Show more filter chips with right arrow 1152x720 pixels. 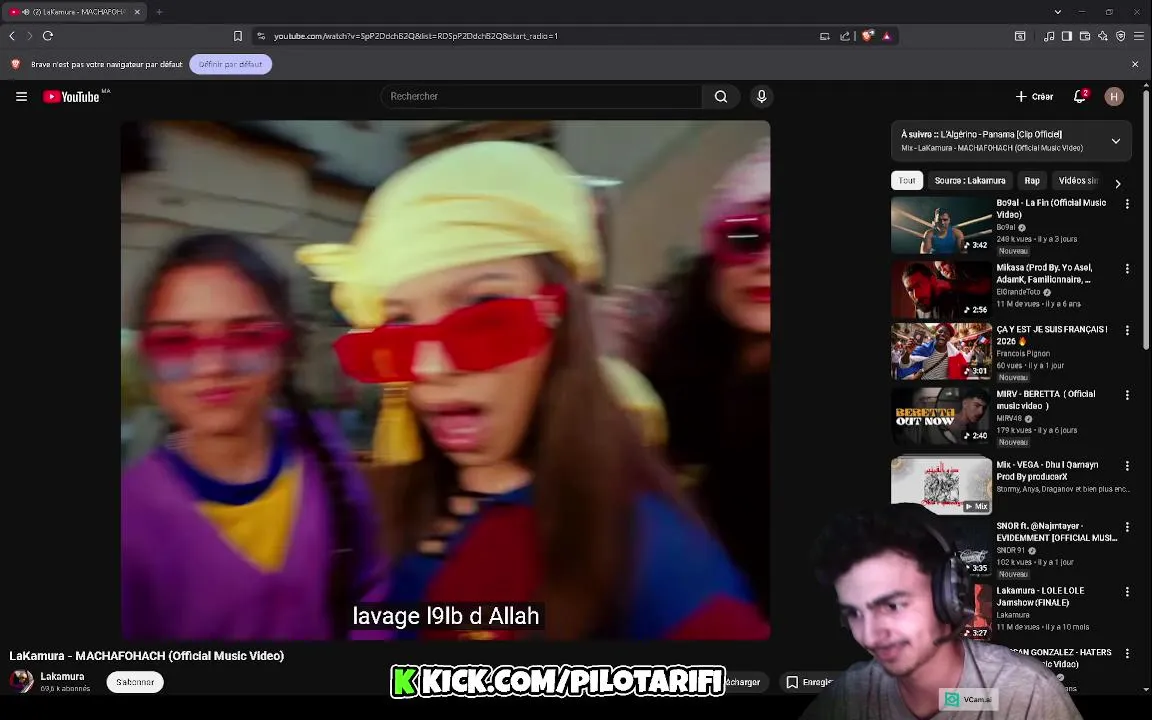coord(1118,184)
